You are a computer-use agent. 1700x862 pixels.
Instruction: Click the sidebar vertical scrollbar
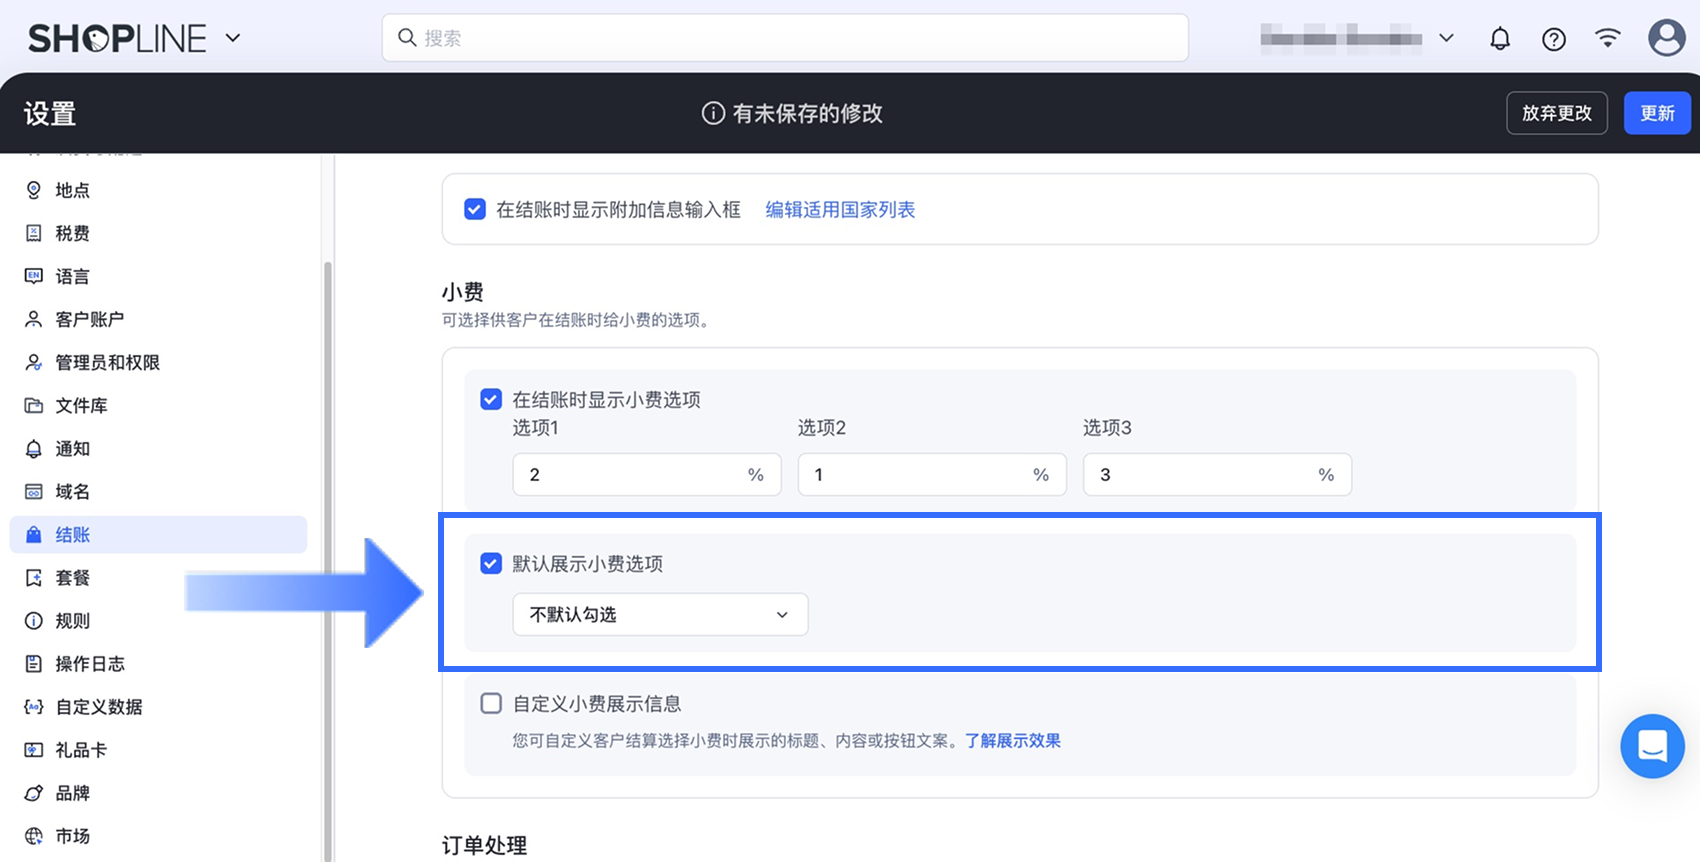coord(327,560)
